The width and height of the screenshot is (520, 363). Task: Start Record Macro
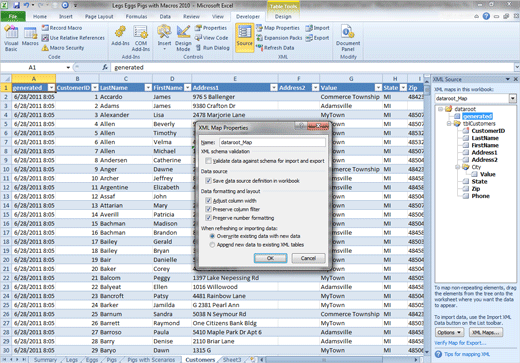click(62, 28)
